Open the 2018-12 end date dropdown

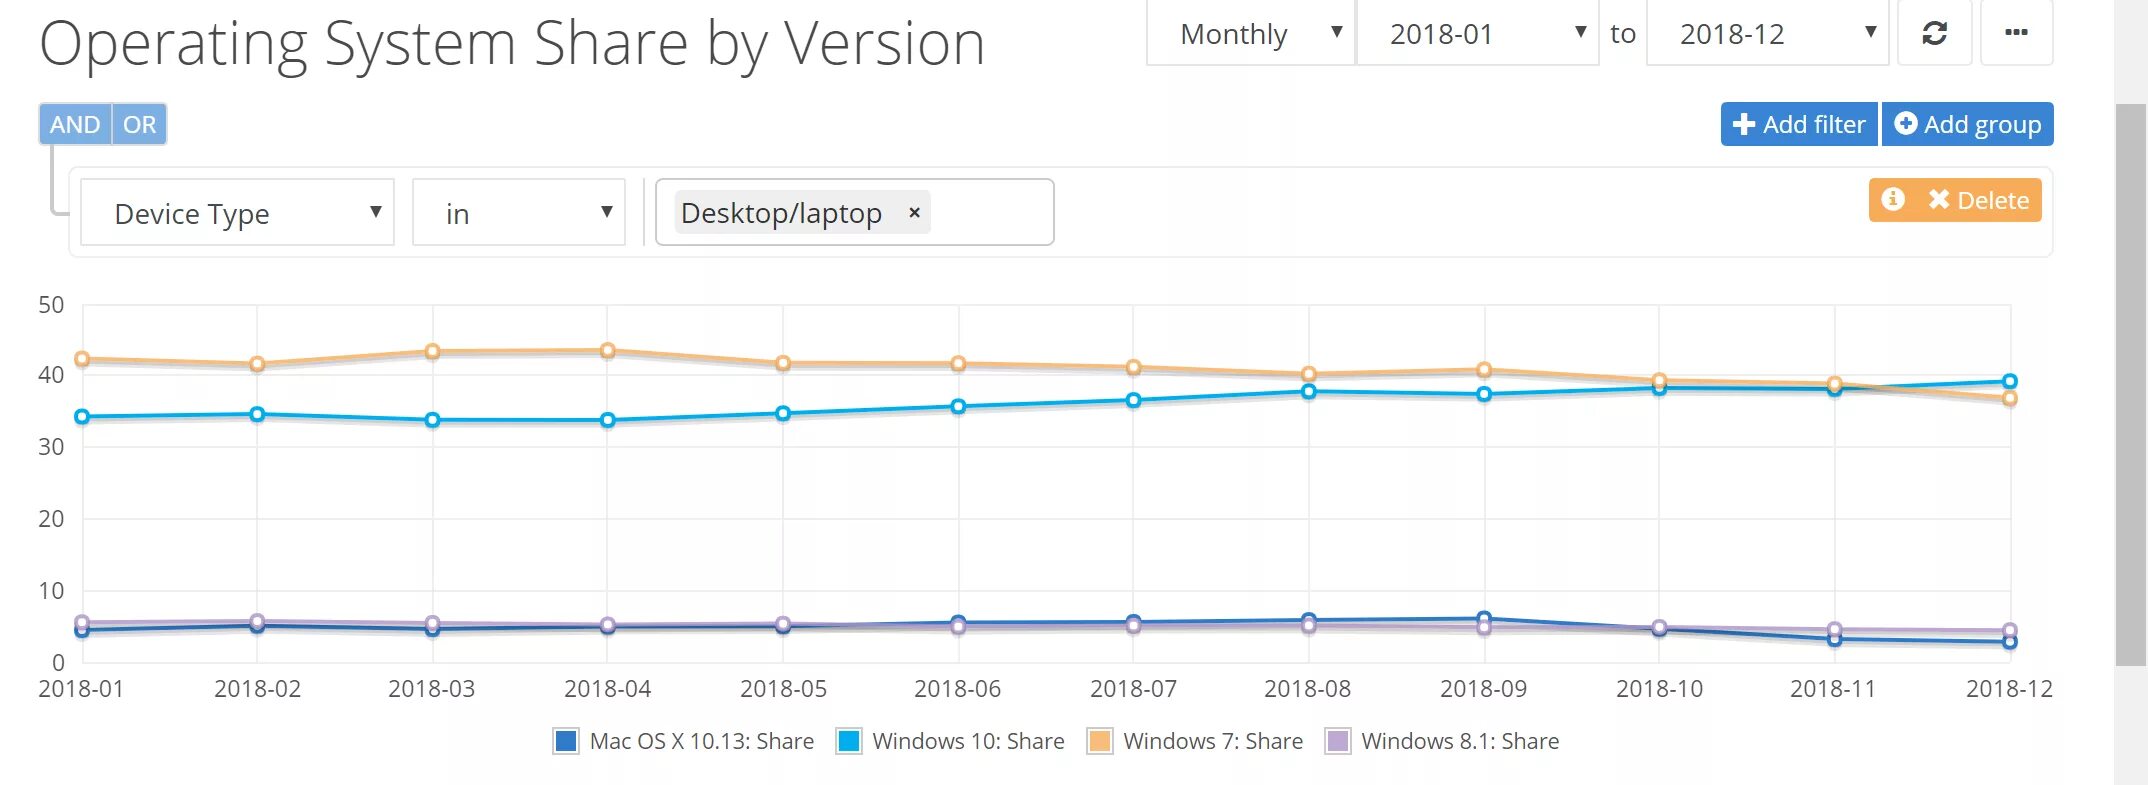1767,33
